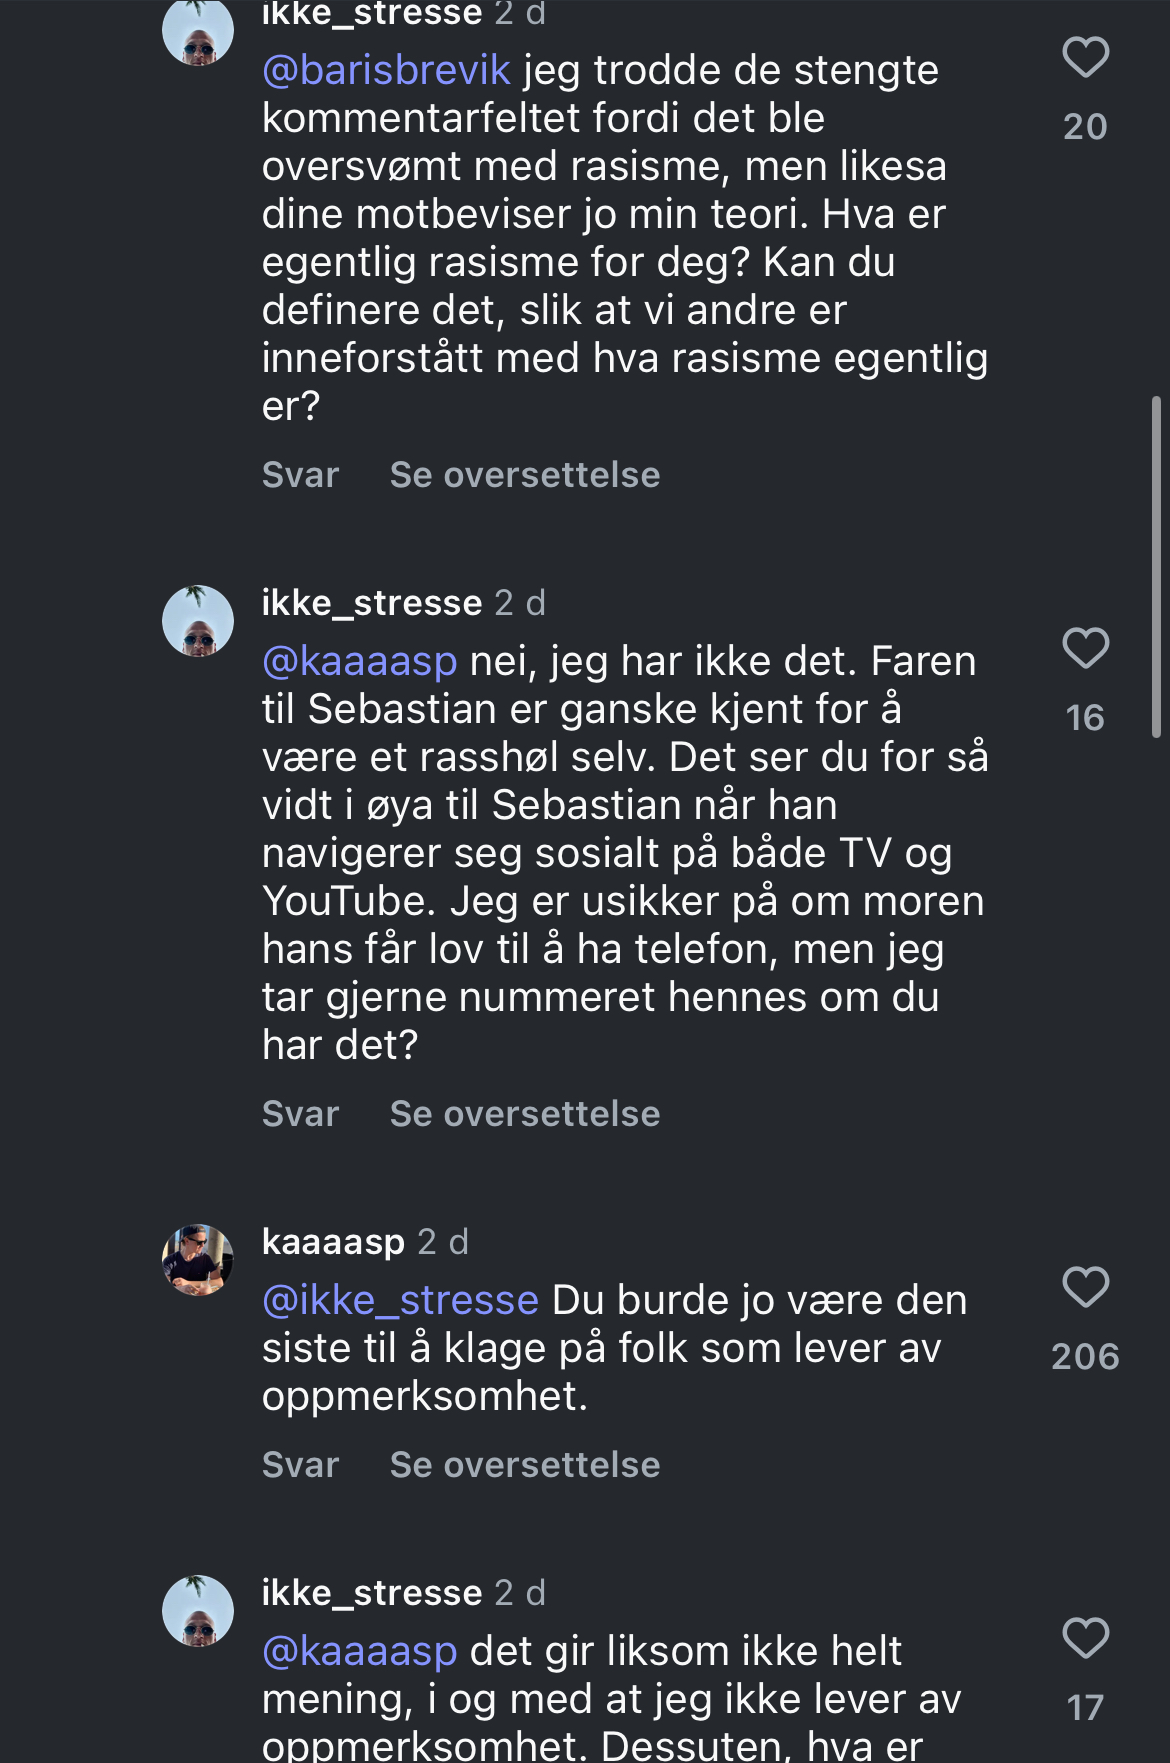The height and width of the screenshot is (1763, 1170).
Task: Like the comment with 17 likes
Action: point(1085,1638)
